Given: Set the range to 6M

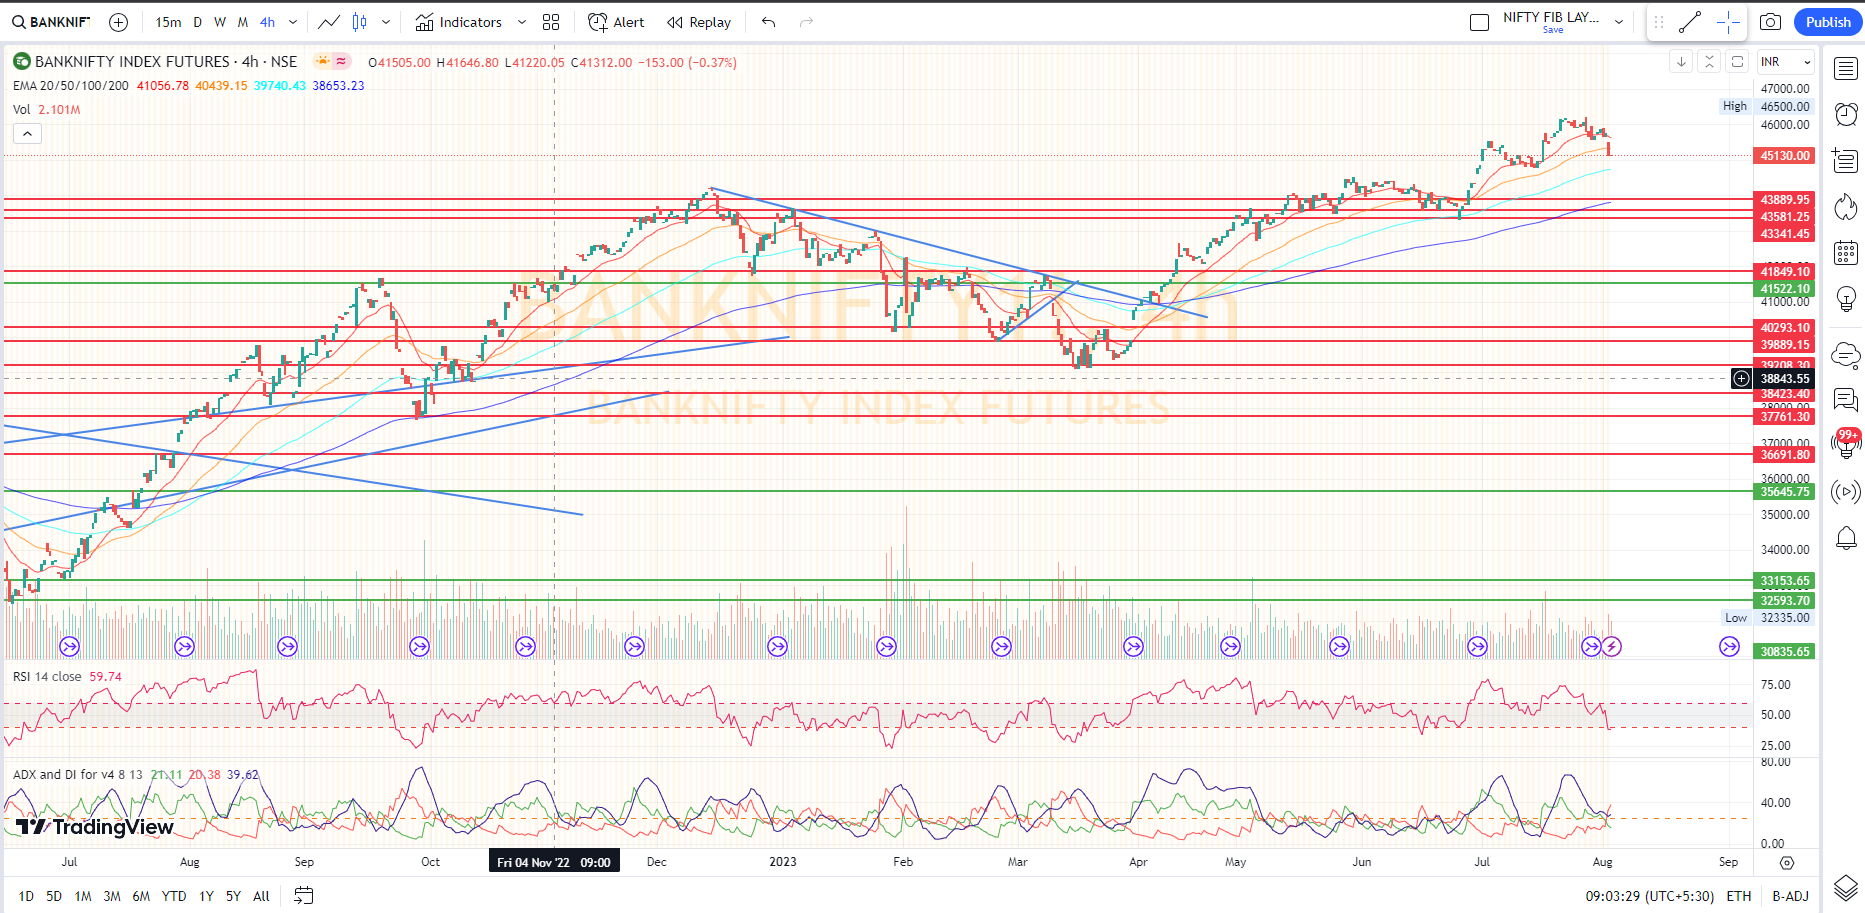Looking at the screenshot, I should (x=141, y=896).
